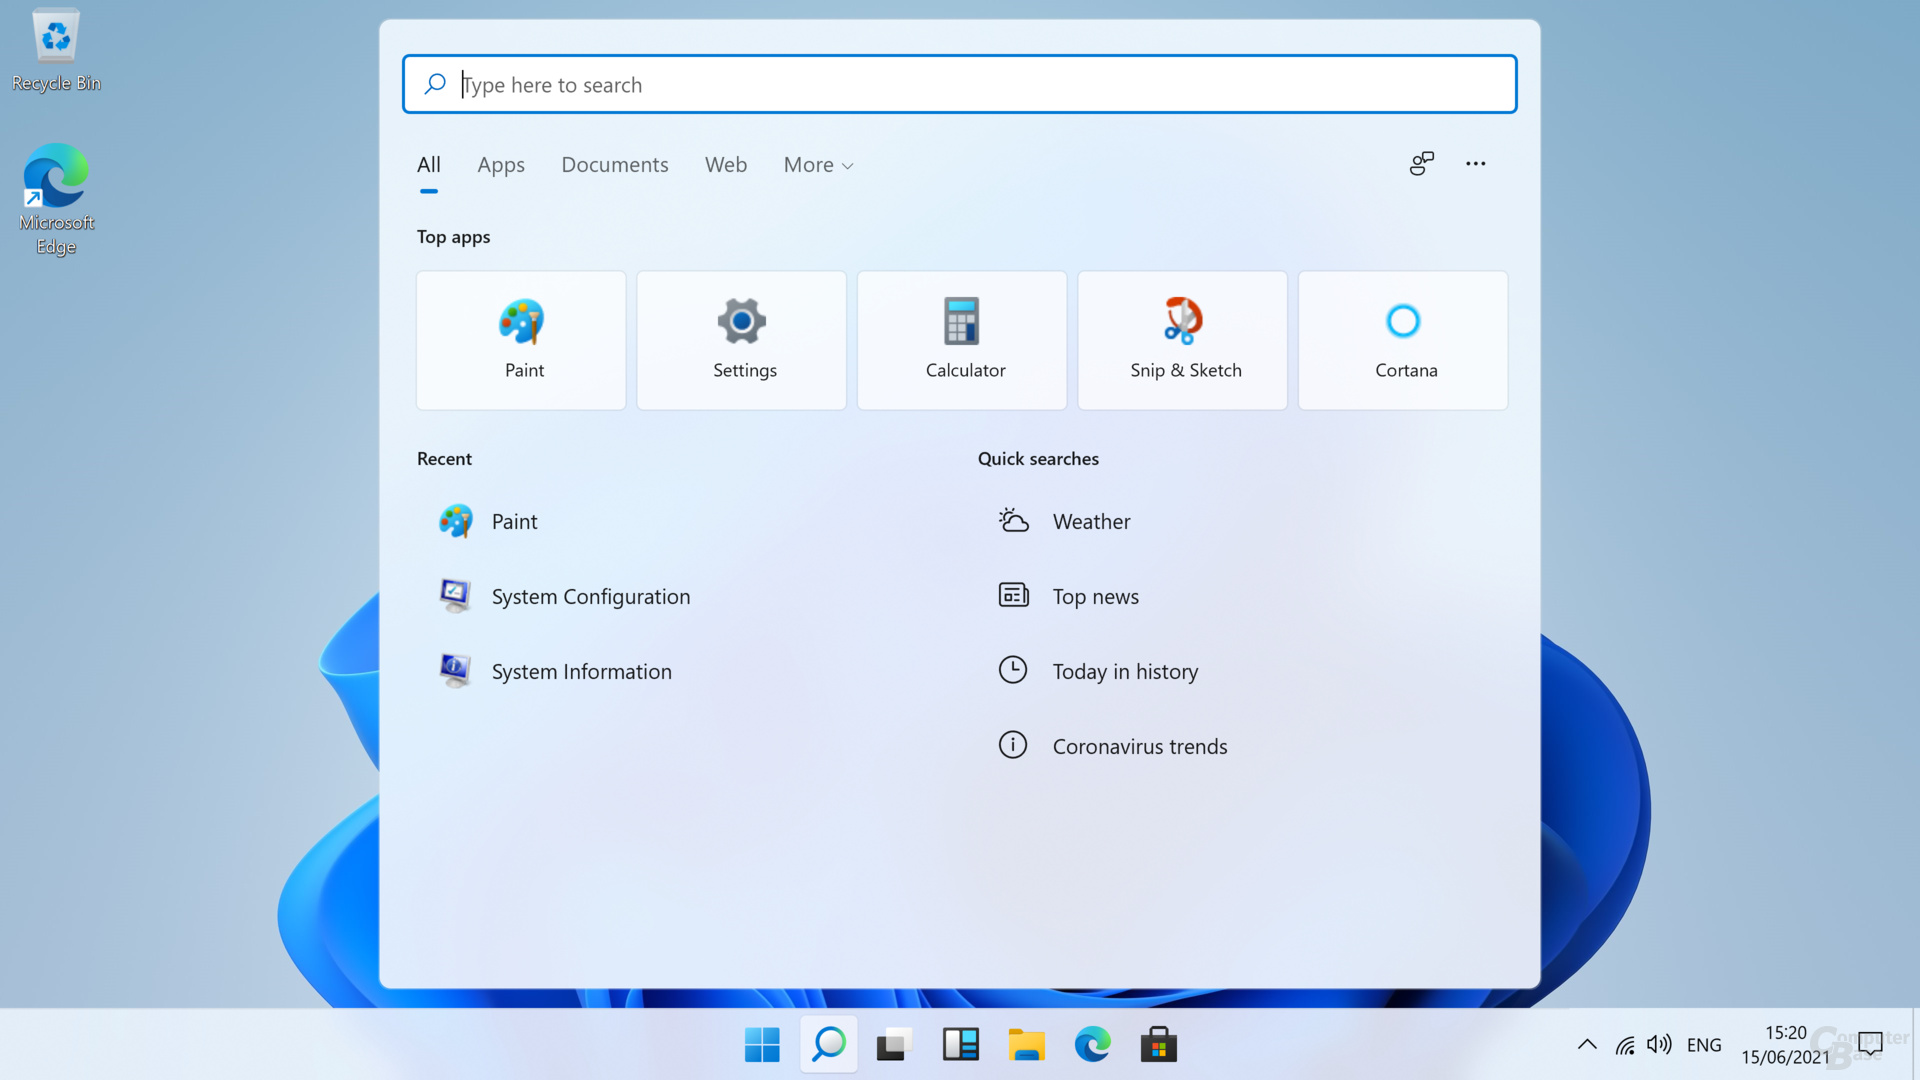Click the search box magnifier icon
Image resolution: width=1920 pixels, height=1080 pixels.
(435, 84)
